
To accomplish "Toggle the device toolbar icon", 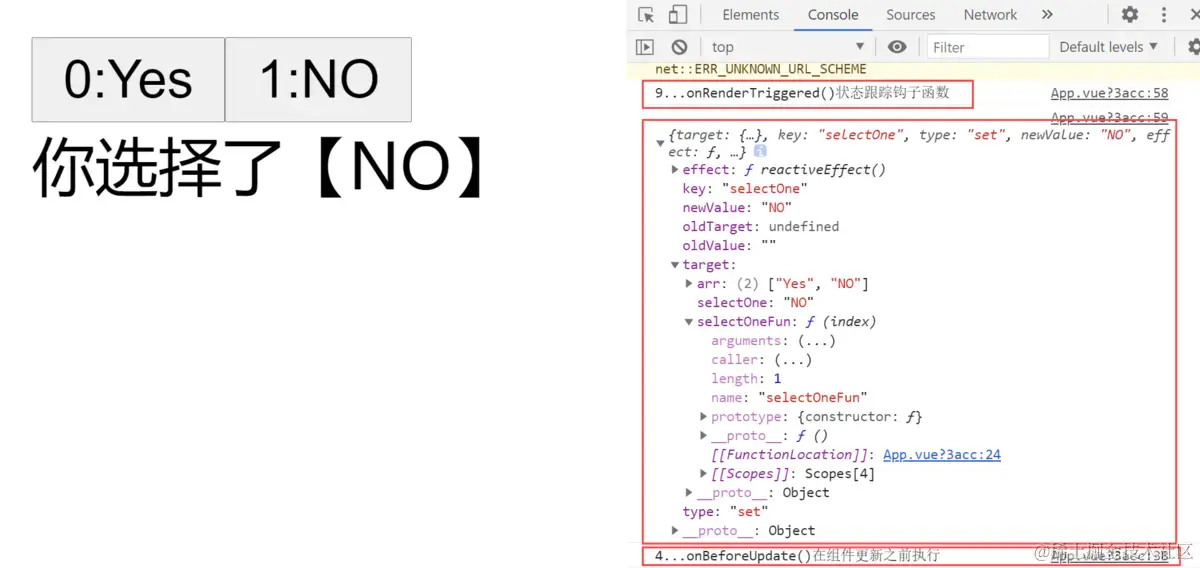I will (x=678, y=15).
